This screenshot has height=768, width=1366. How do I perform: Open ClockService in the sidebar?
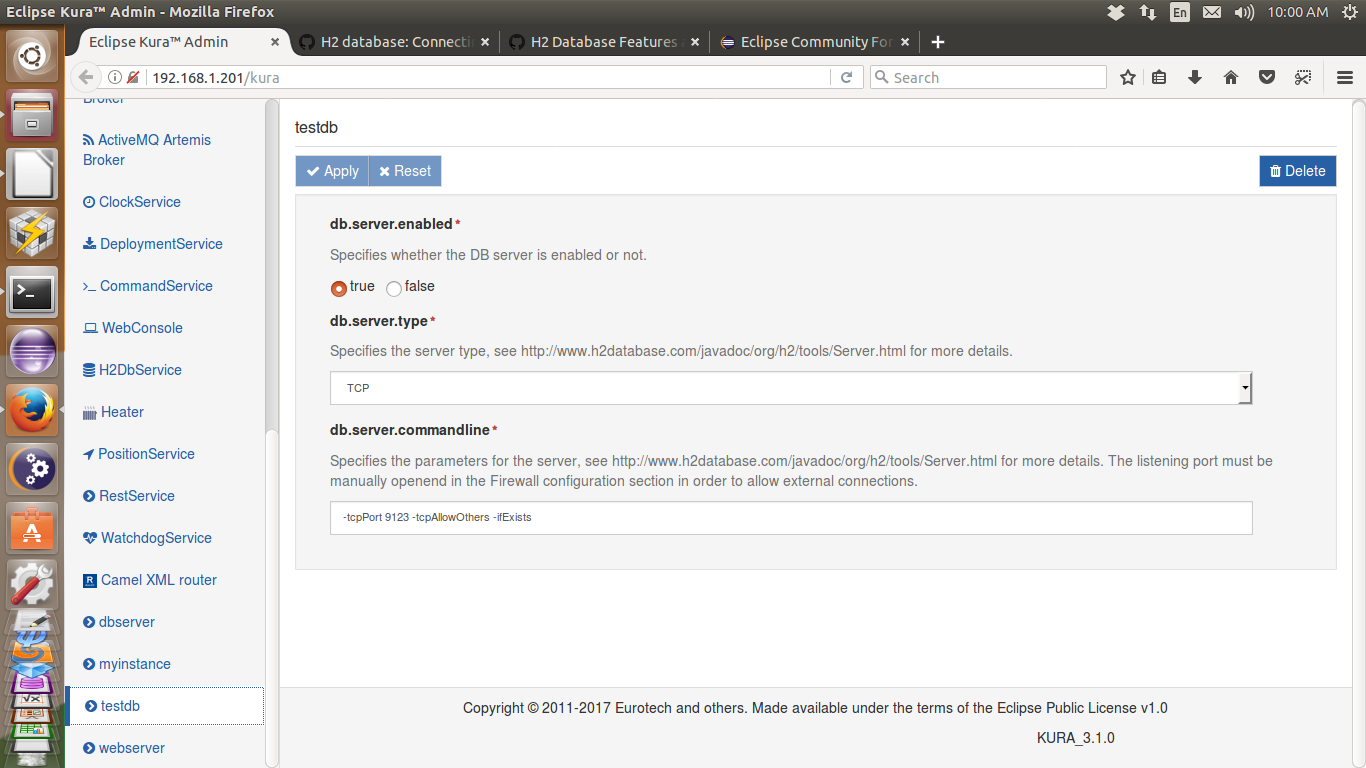tap(132, 202)
